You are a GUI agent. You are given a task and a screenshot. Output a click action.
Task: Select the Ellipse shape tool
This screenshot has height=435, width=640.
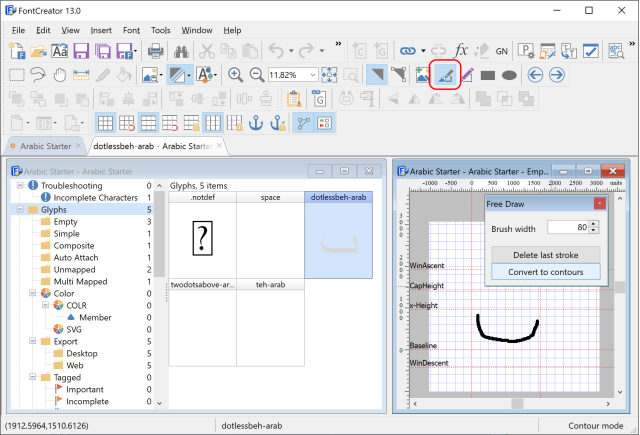pyautogui.click(x=509, y=74)
